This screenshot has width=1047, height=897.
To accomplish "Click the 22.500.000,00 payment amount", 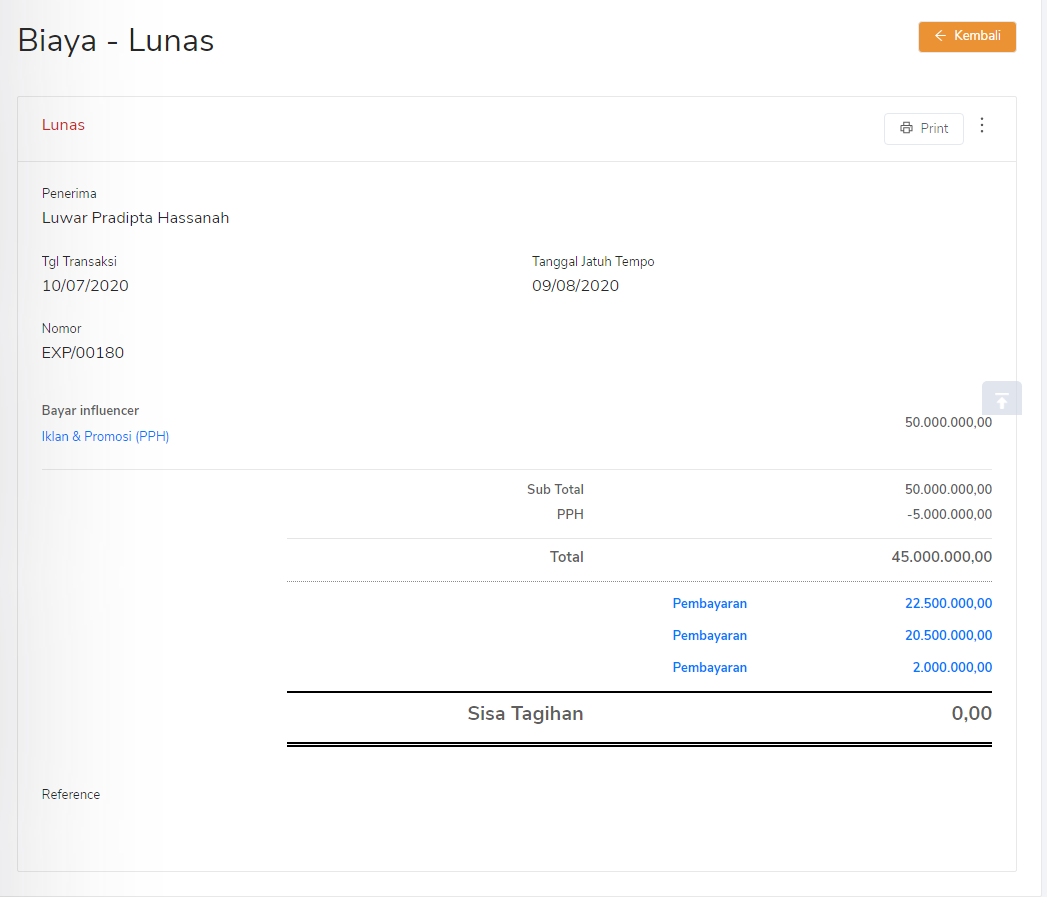I will click(948, 603).
